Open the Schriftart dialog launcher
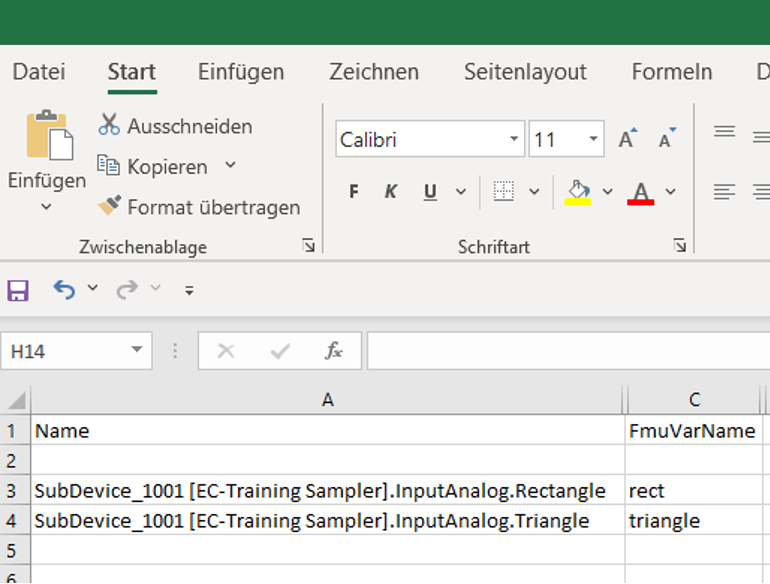Screen dimensions: 770x584 680,245
